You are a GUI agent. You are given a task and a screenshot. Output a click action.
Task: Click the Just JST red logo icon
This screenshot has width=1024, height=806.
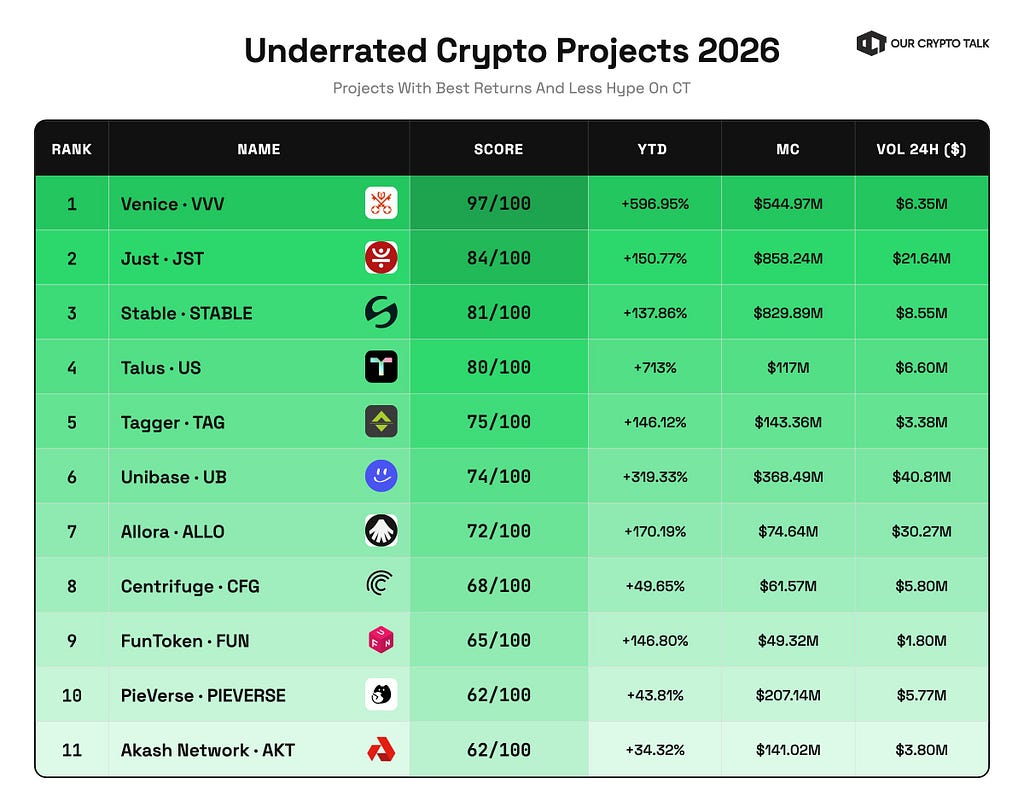coord(381,257)
